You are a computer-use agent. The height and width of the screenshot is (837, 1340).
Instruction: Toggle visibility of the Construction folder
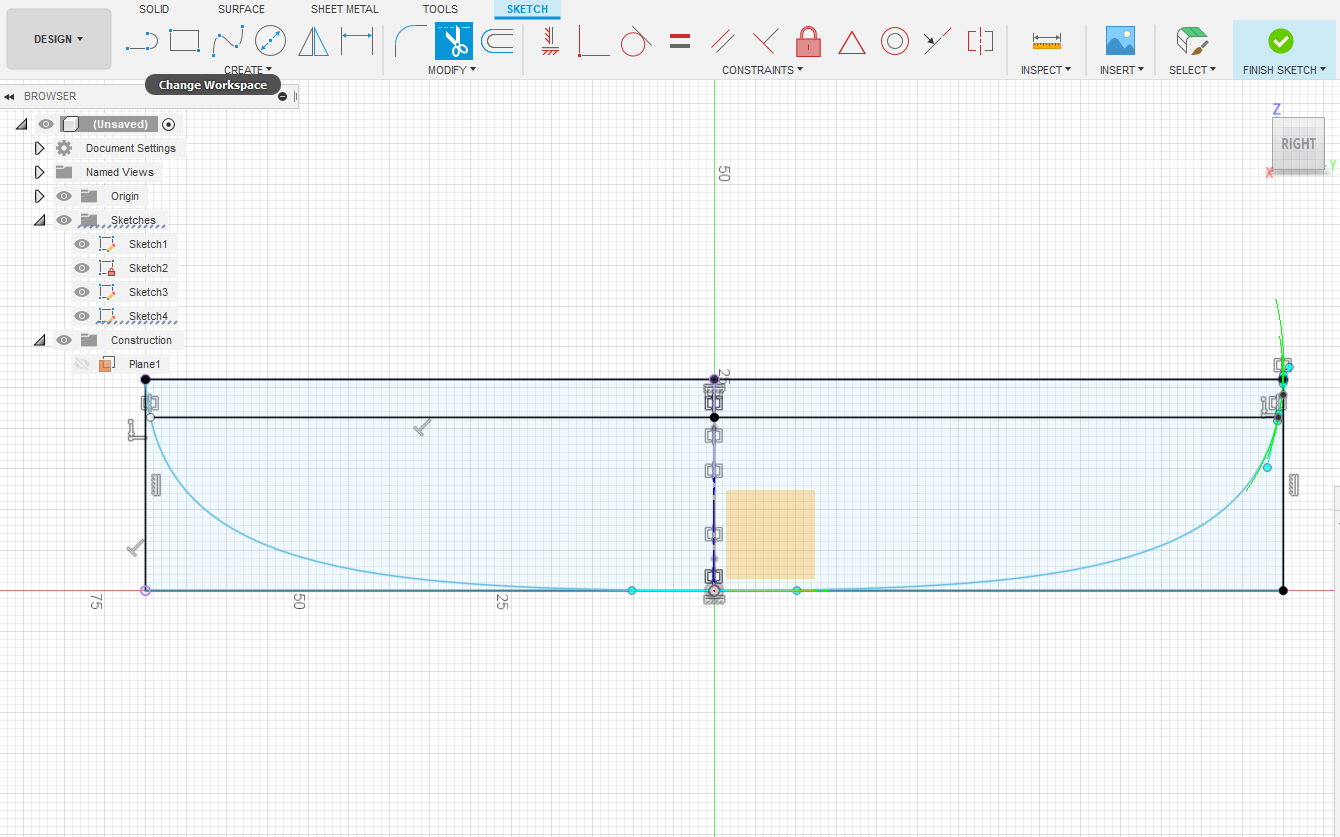[64, 340]
